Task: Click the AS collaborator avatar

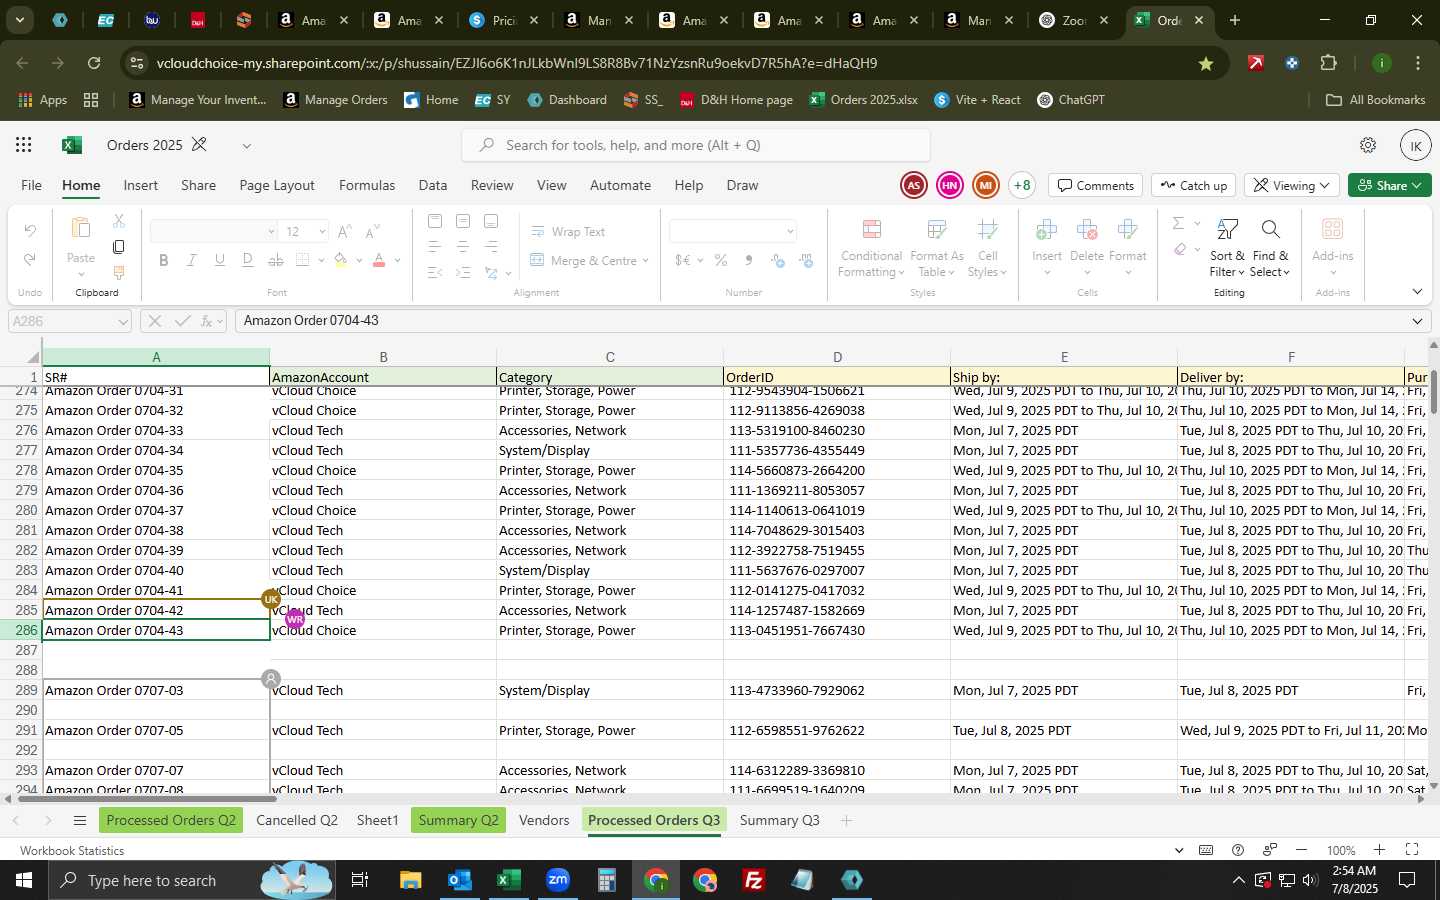Action: tap(913, 185)
